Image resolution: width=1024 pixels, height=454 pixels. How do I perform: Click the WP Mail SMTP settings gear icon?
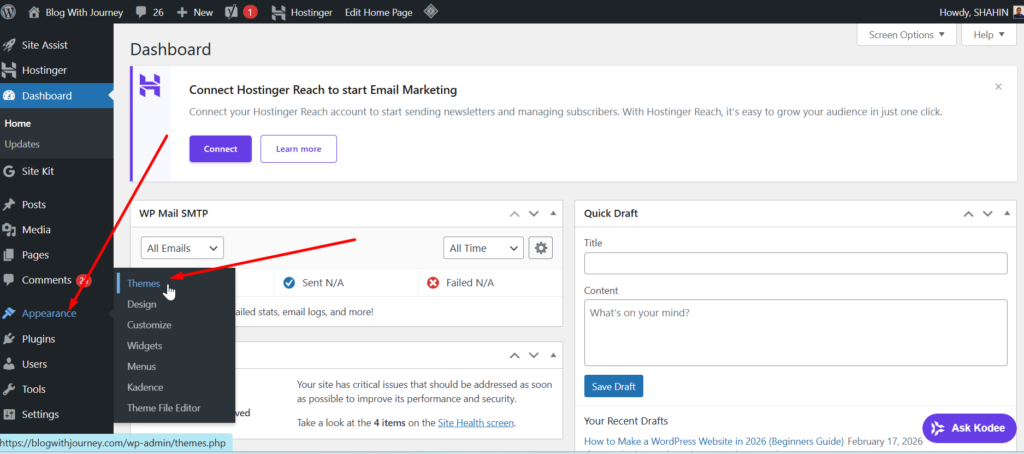540,248
